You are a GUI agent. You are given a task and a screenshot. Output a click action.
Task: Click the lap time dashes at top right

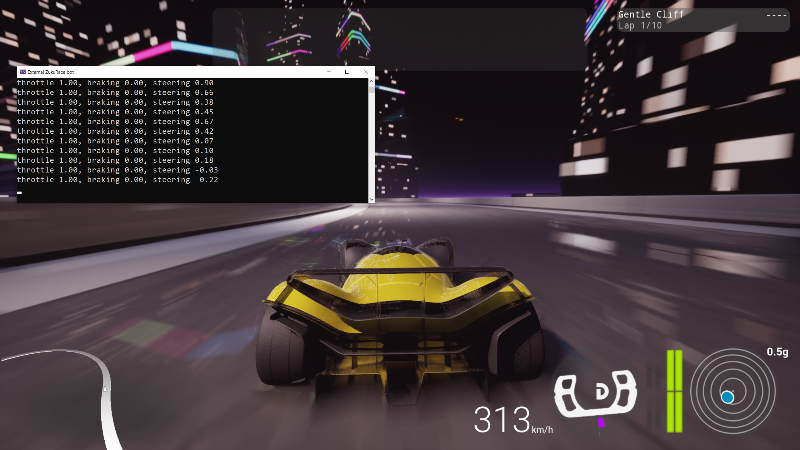coord(775,15)
